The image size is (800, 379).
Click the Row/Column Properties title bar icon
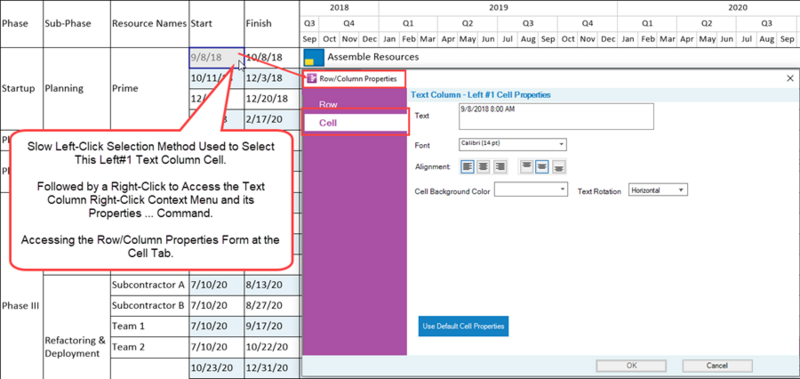click(311, 79)
